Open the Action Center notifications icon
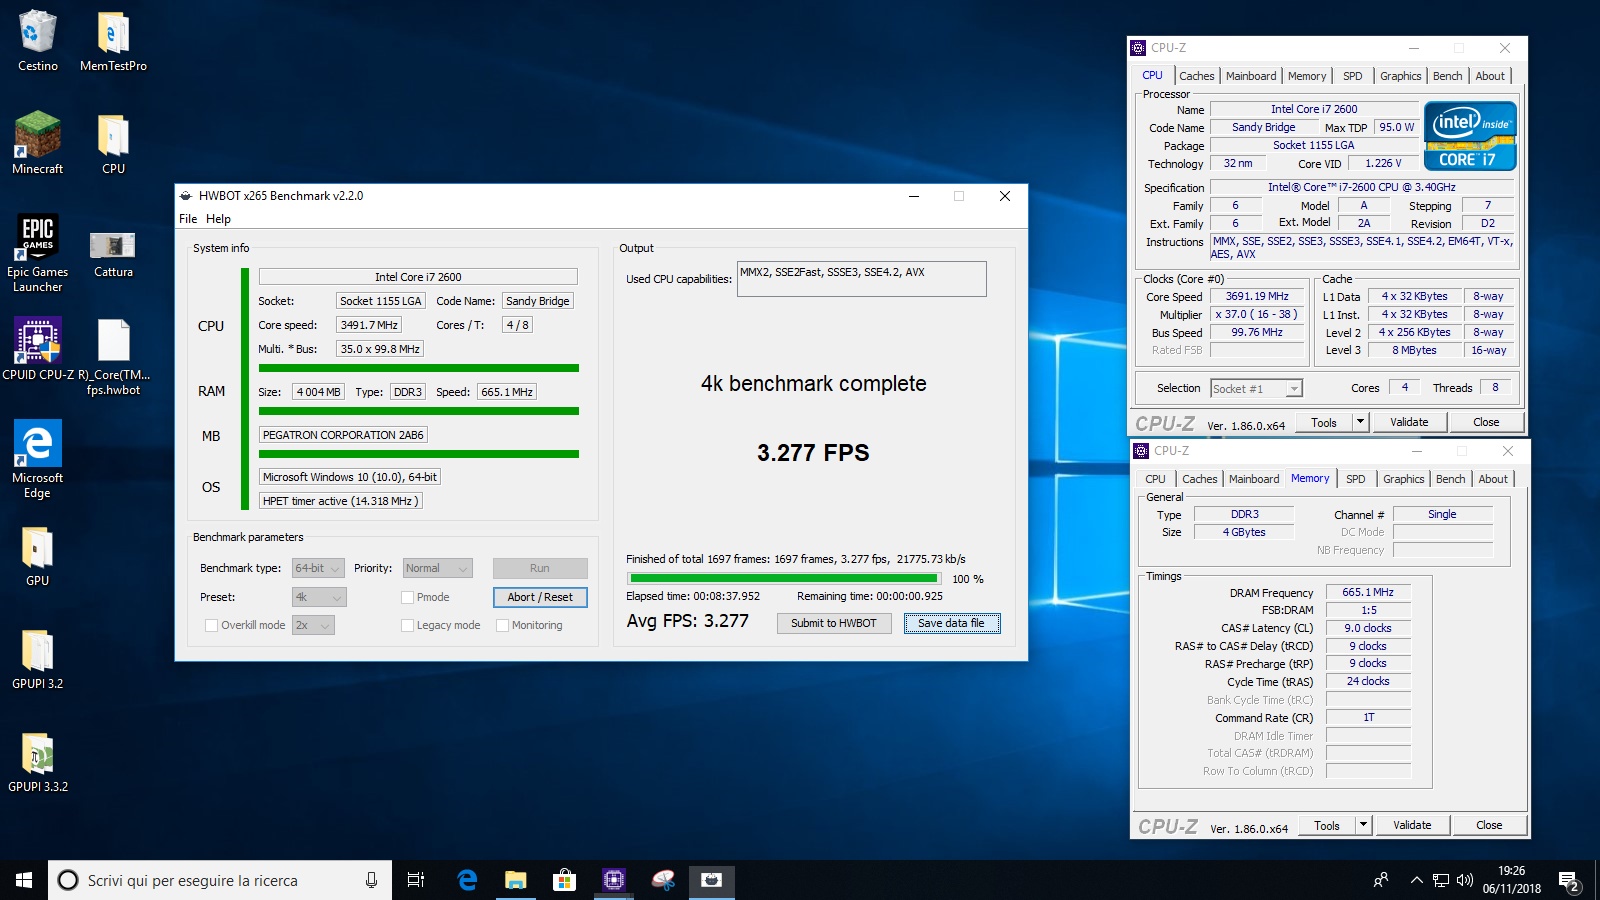This screenshot has height=900, width=1600. (1569, 880)
